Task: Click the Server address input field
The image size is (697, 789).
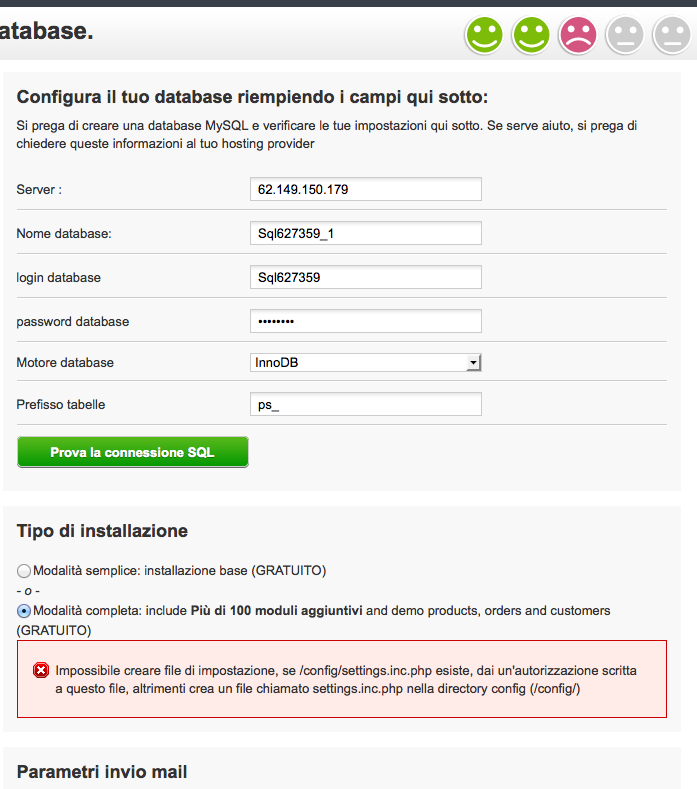Action: click(x=365, y=189)
